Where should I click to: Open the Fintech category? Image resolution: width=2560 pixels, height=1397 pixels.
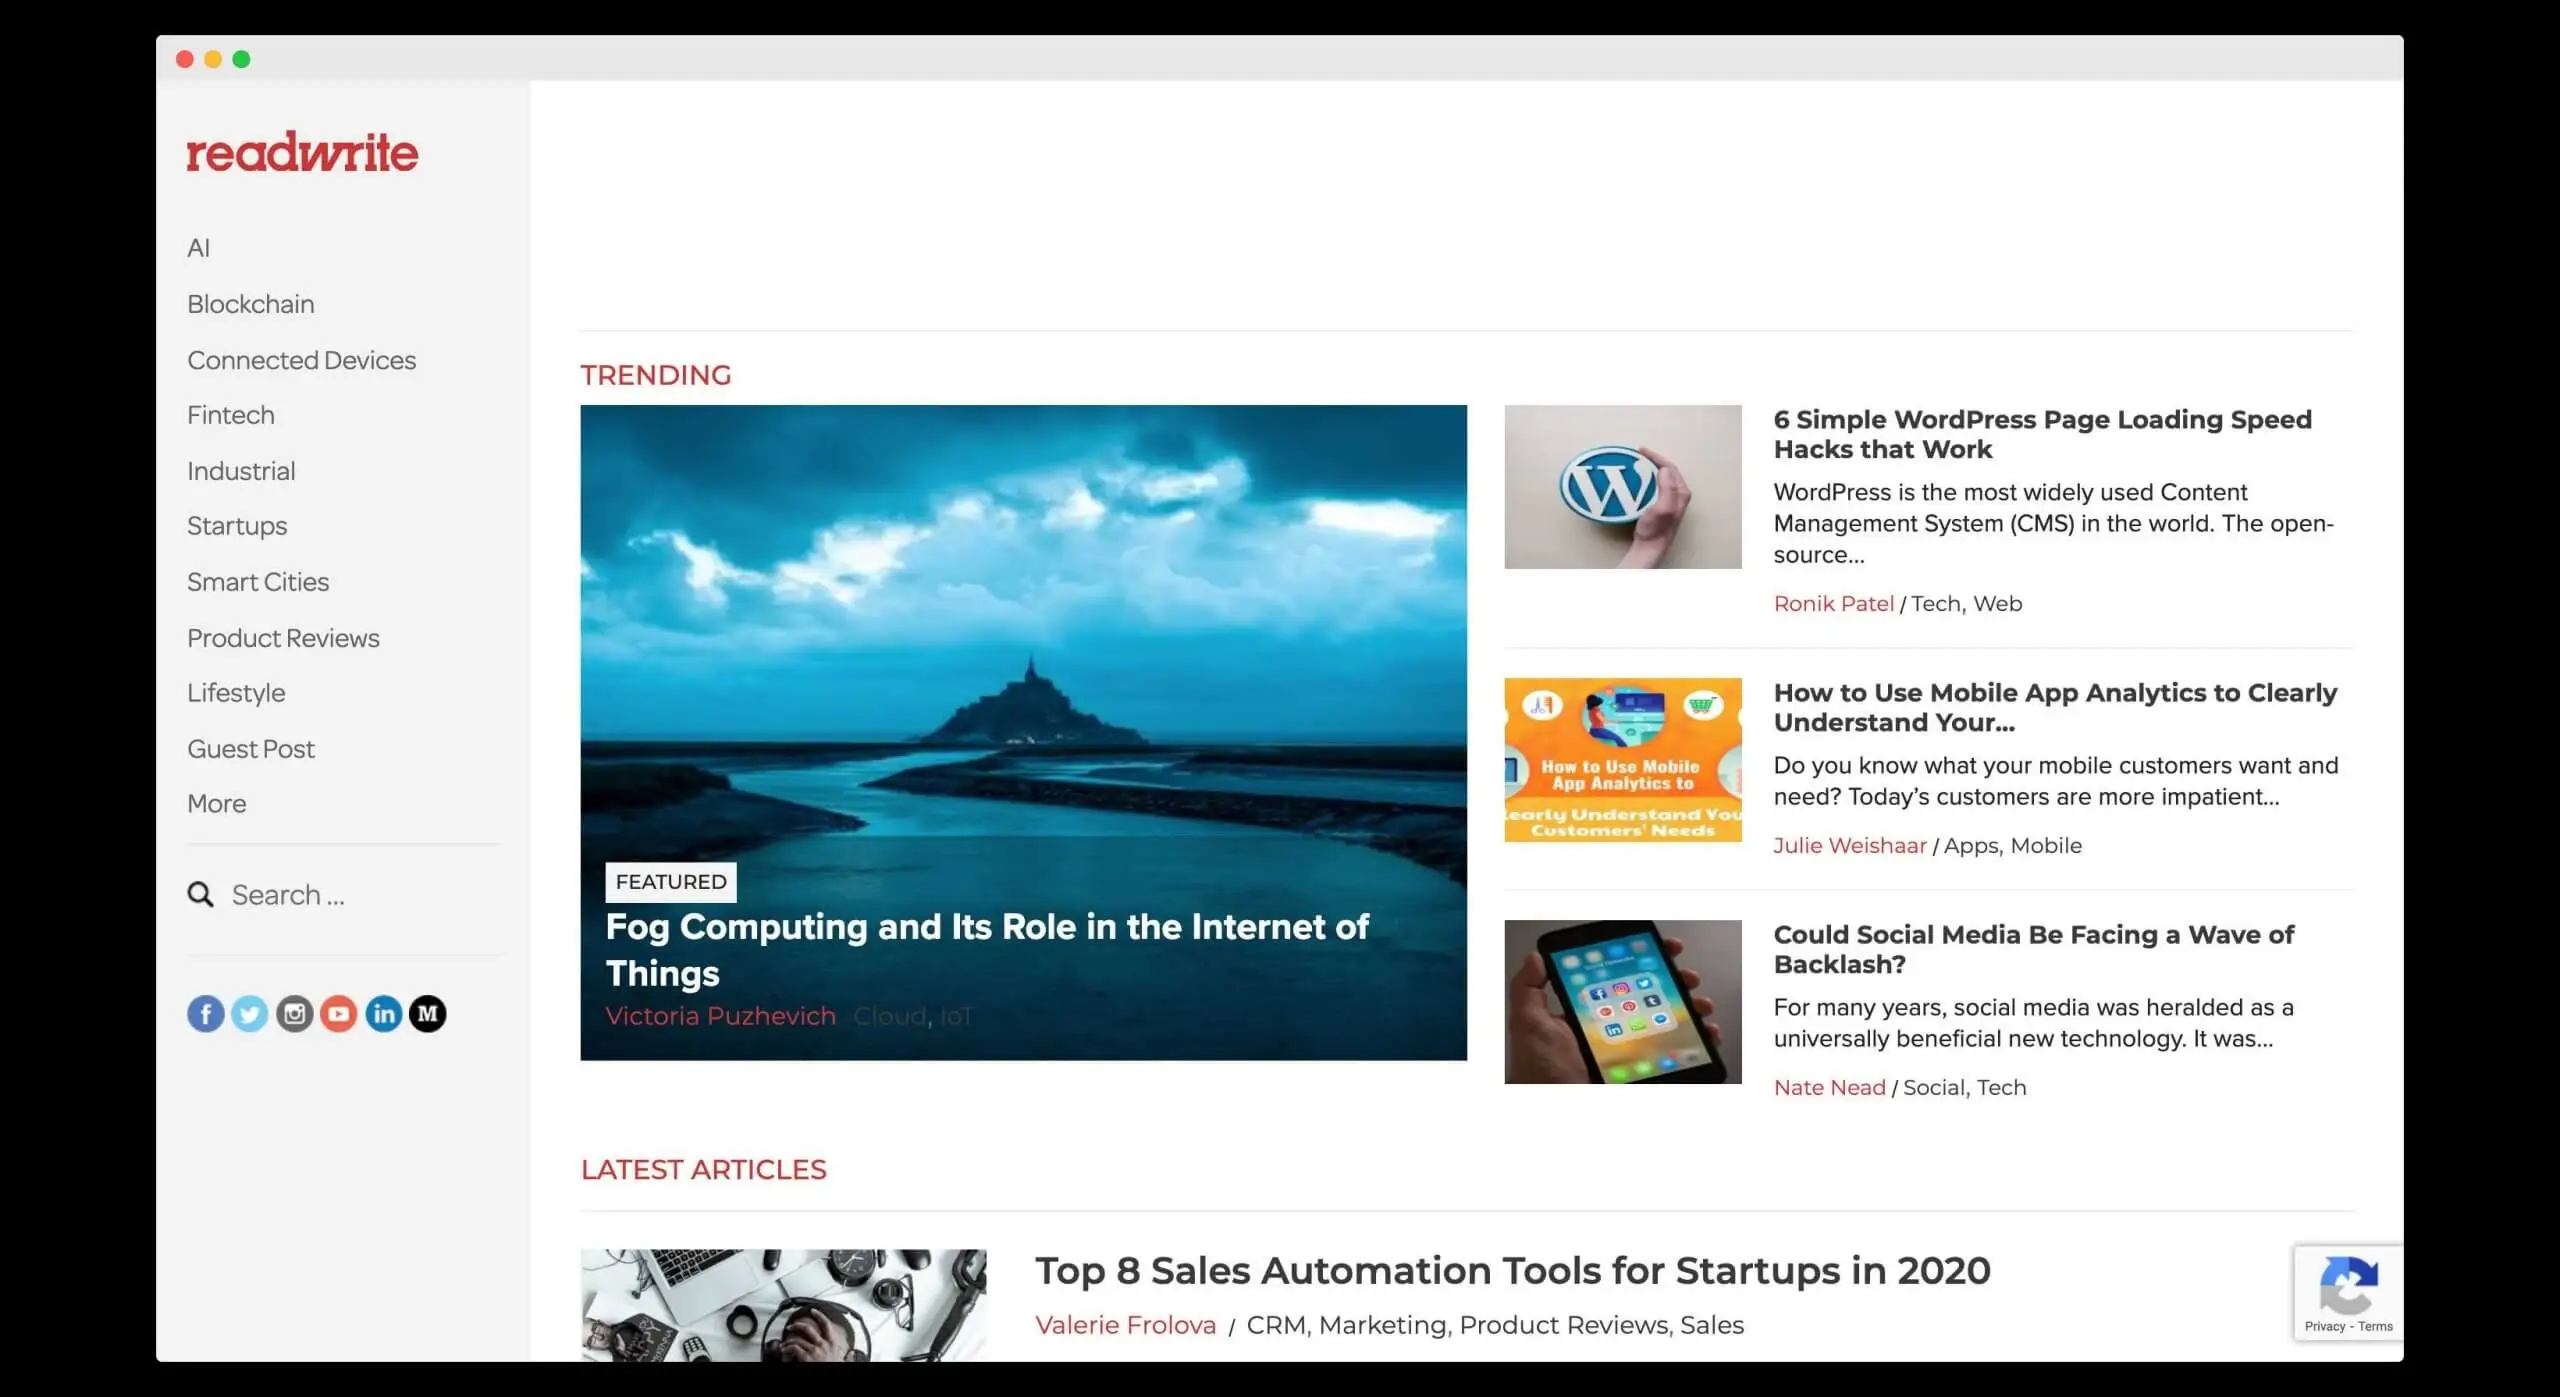click(x=230, y=414)
